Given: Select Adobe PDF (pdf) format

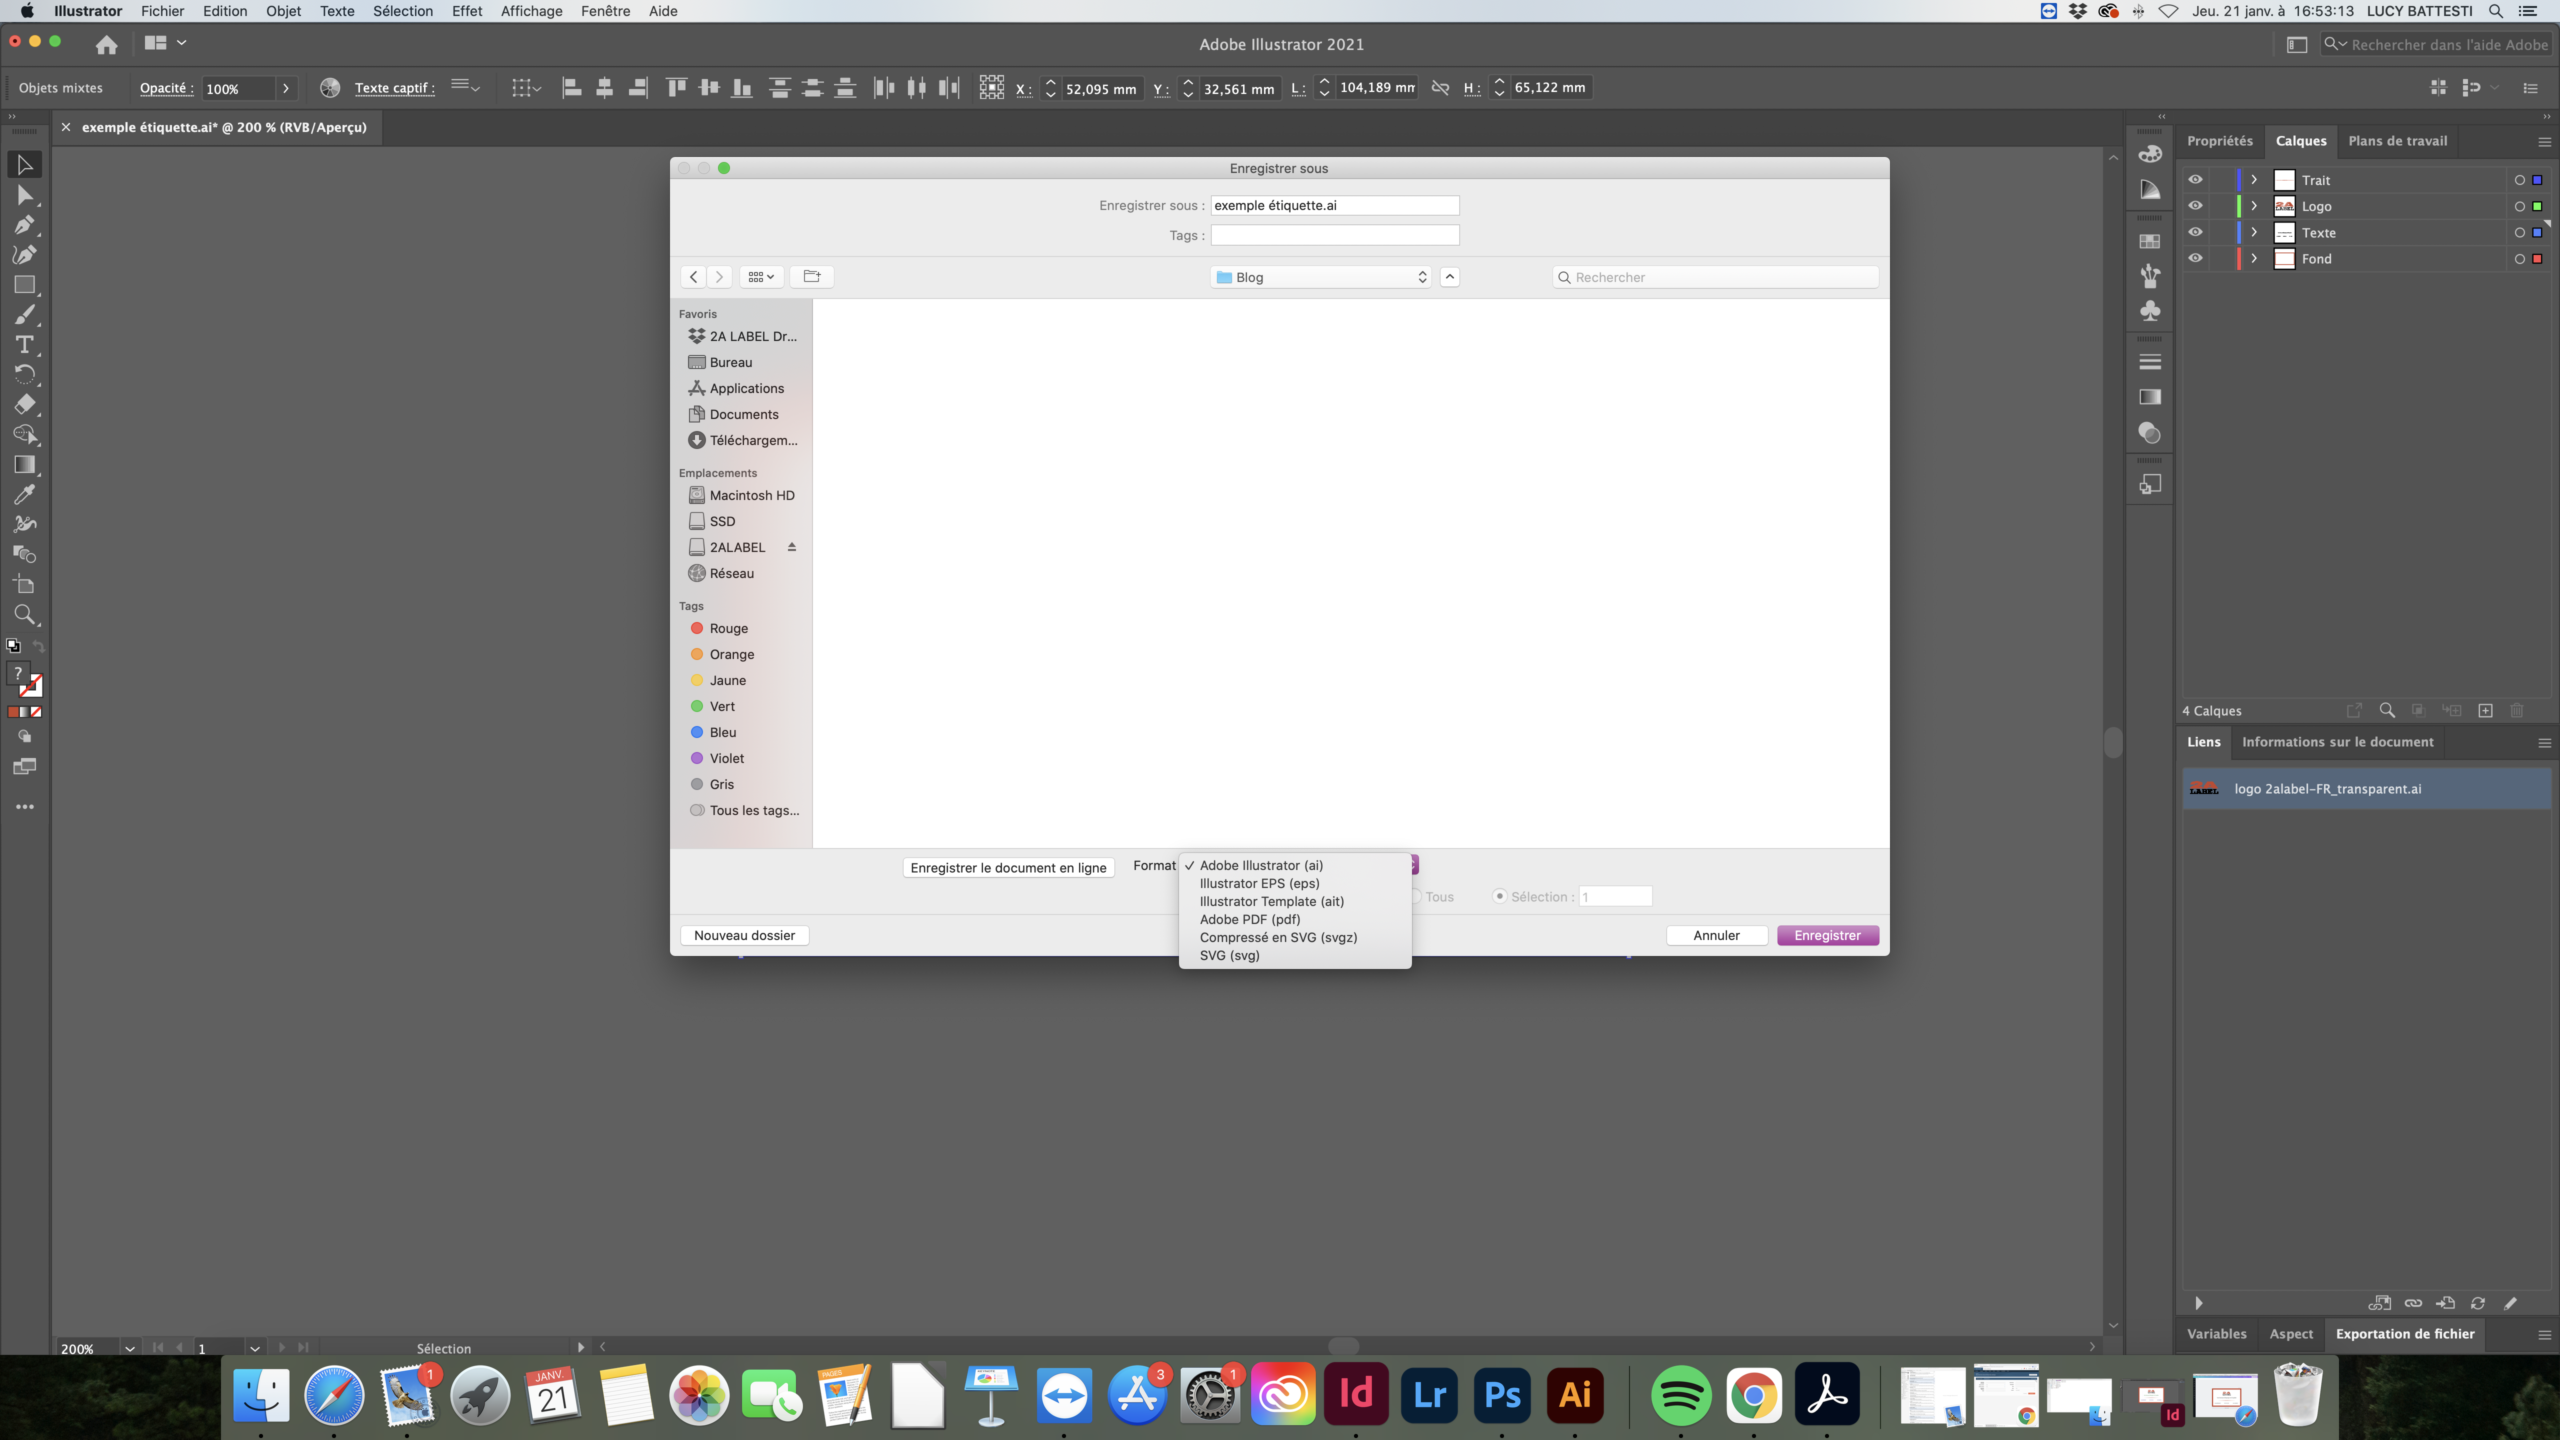Looking at the screenshot, I should (x=1248, y=918).
